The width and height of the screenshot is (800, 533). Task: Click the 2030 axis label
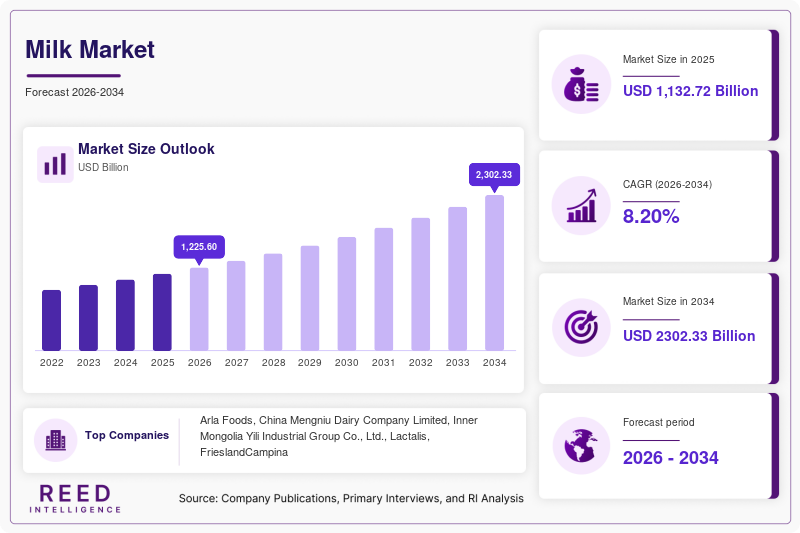click(347, 363)
